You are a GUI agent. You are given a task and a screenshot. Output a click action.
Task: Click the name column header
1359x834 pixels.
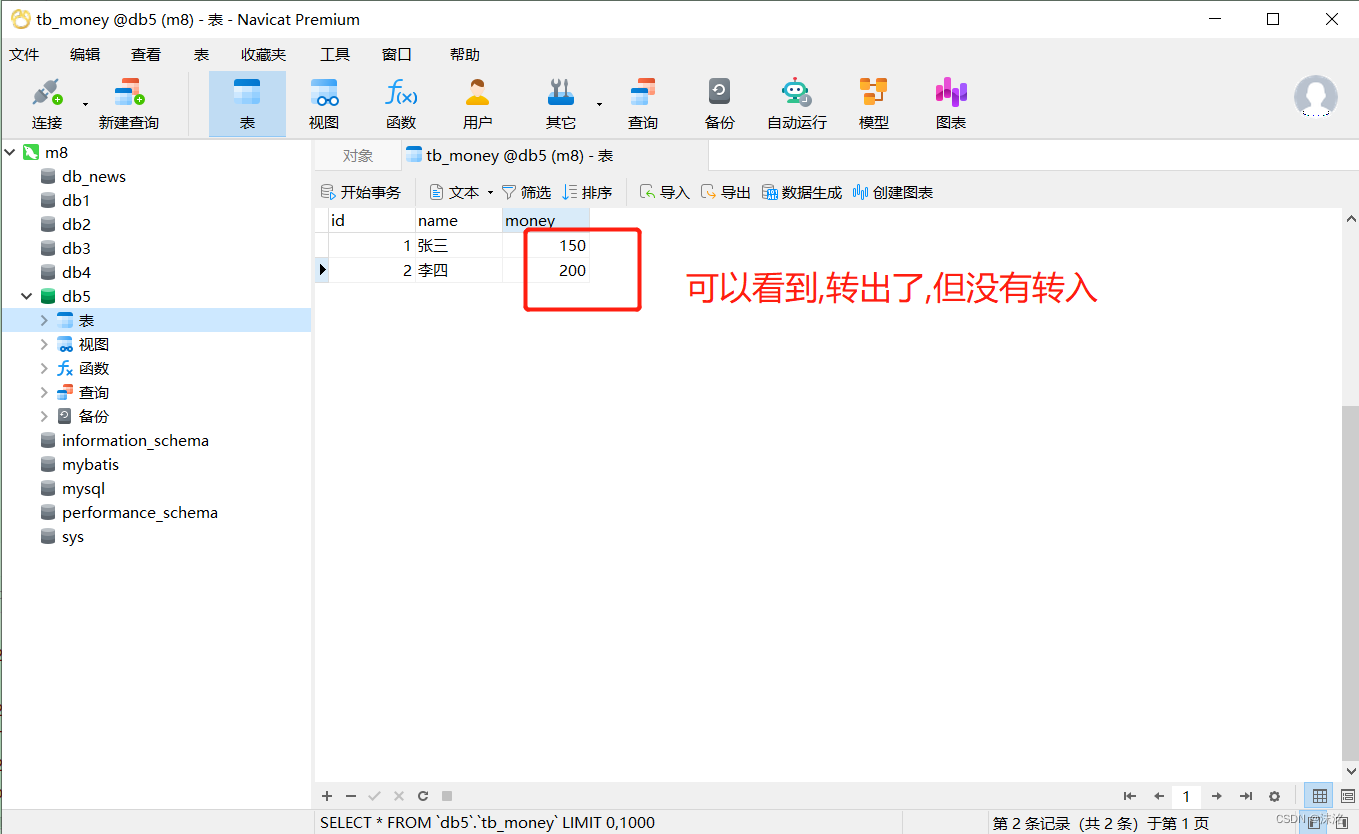(459, 220)
